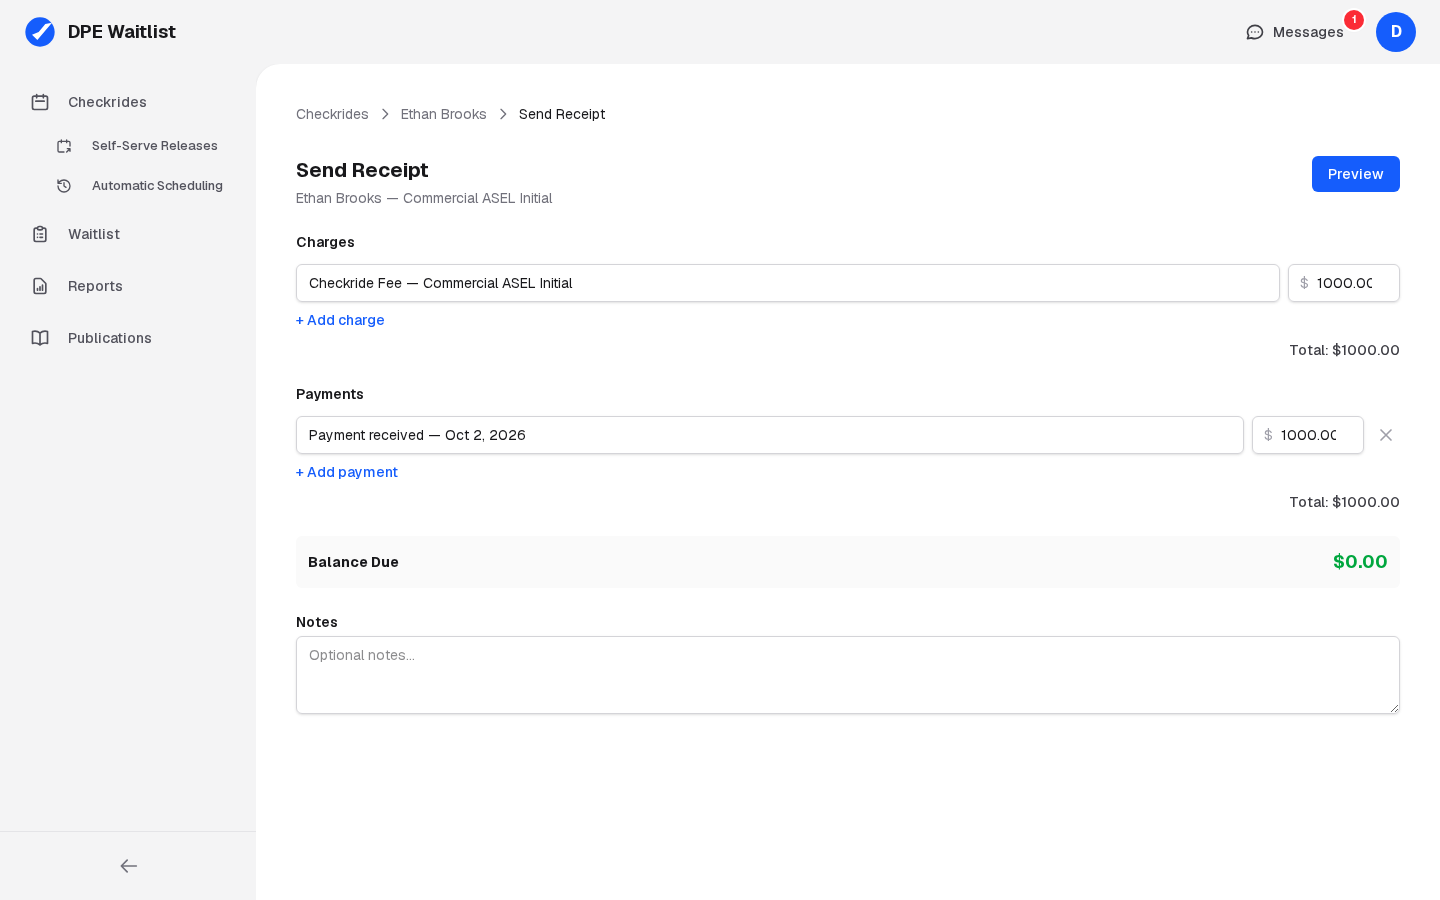Click the Waitlist clipboard icon
The width and height of the screenshot is (1440, 900).
click(x=40, y=234)
